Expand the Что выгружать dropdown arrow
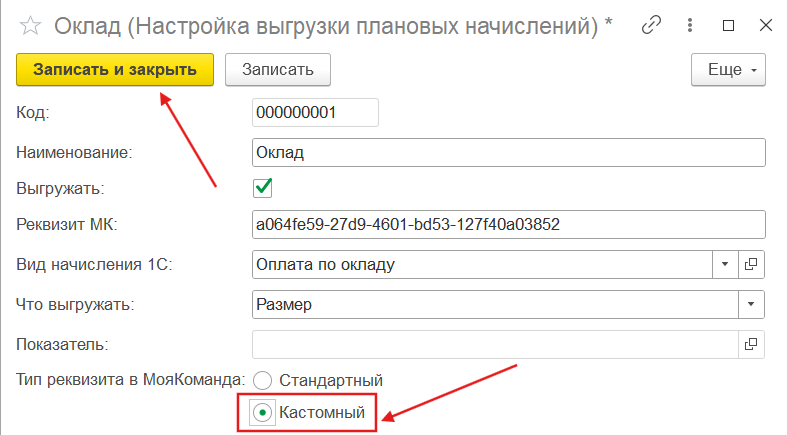 (x=751, y=303)
